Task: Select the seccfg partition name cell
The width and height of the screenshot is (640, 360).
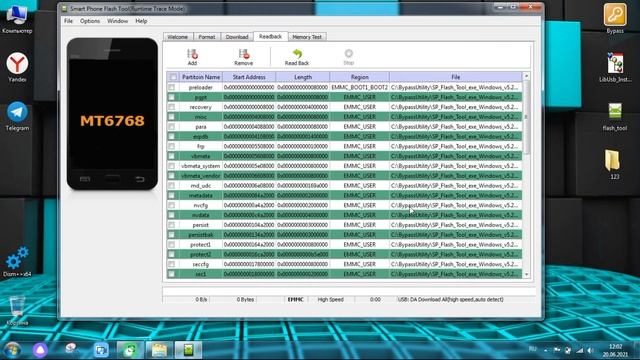Action: coord(200,264)
